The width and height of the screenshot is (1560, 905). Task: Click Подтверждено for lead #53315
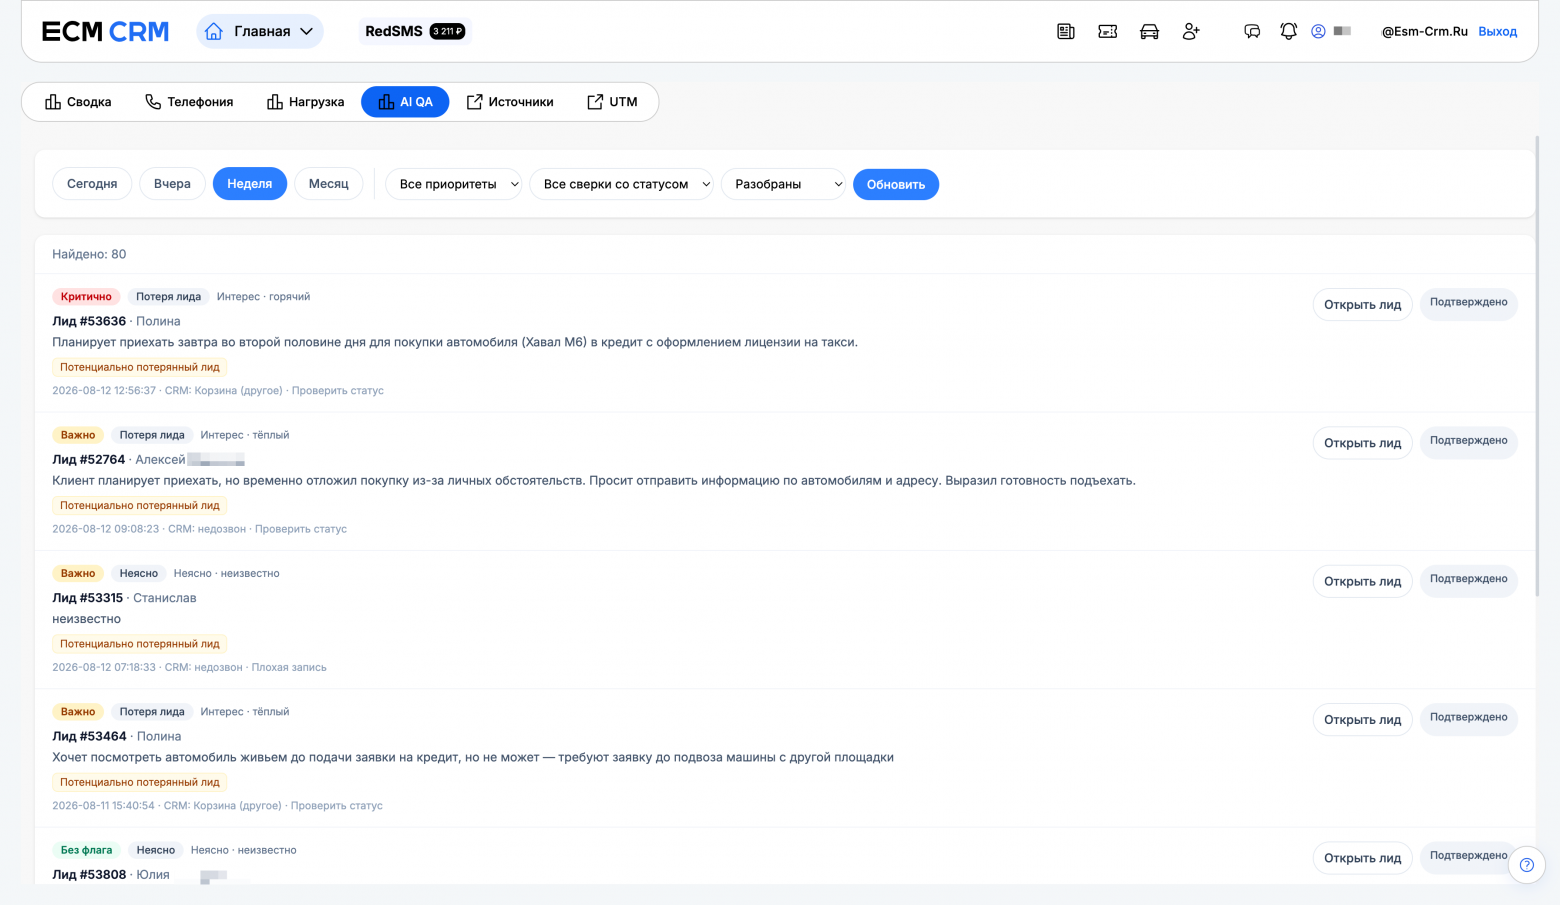click(1469, 579)
